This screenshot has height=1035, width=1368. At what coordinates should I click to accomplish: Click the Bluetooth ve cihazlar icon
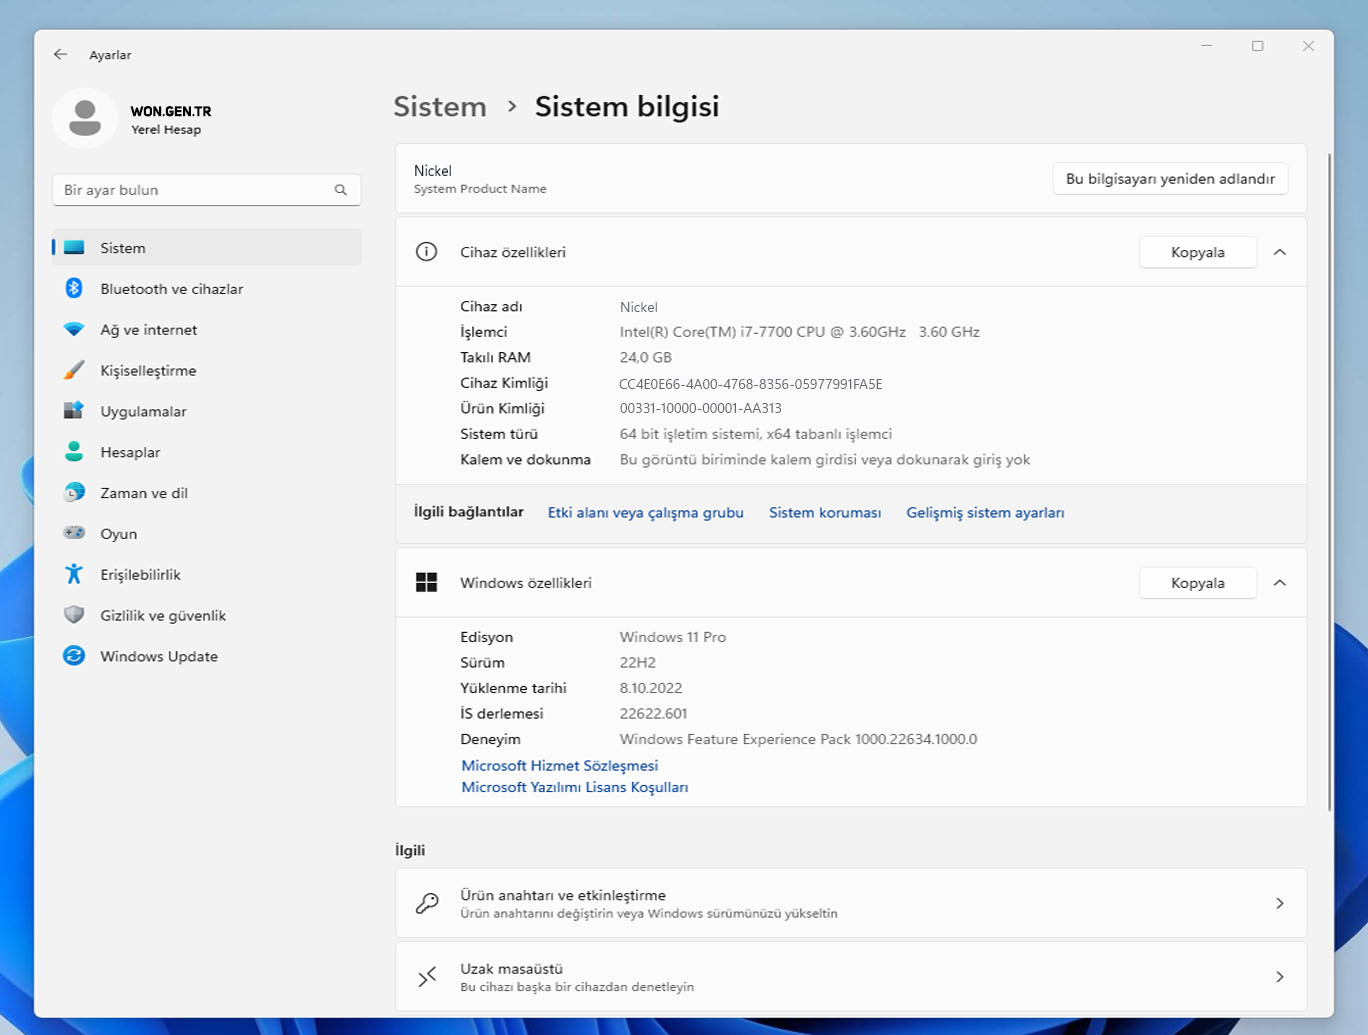coord(74,288)
